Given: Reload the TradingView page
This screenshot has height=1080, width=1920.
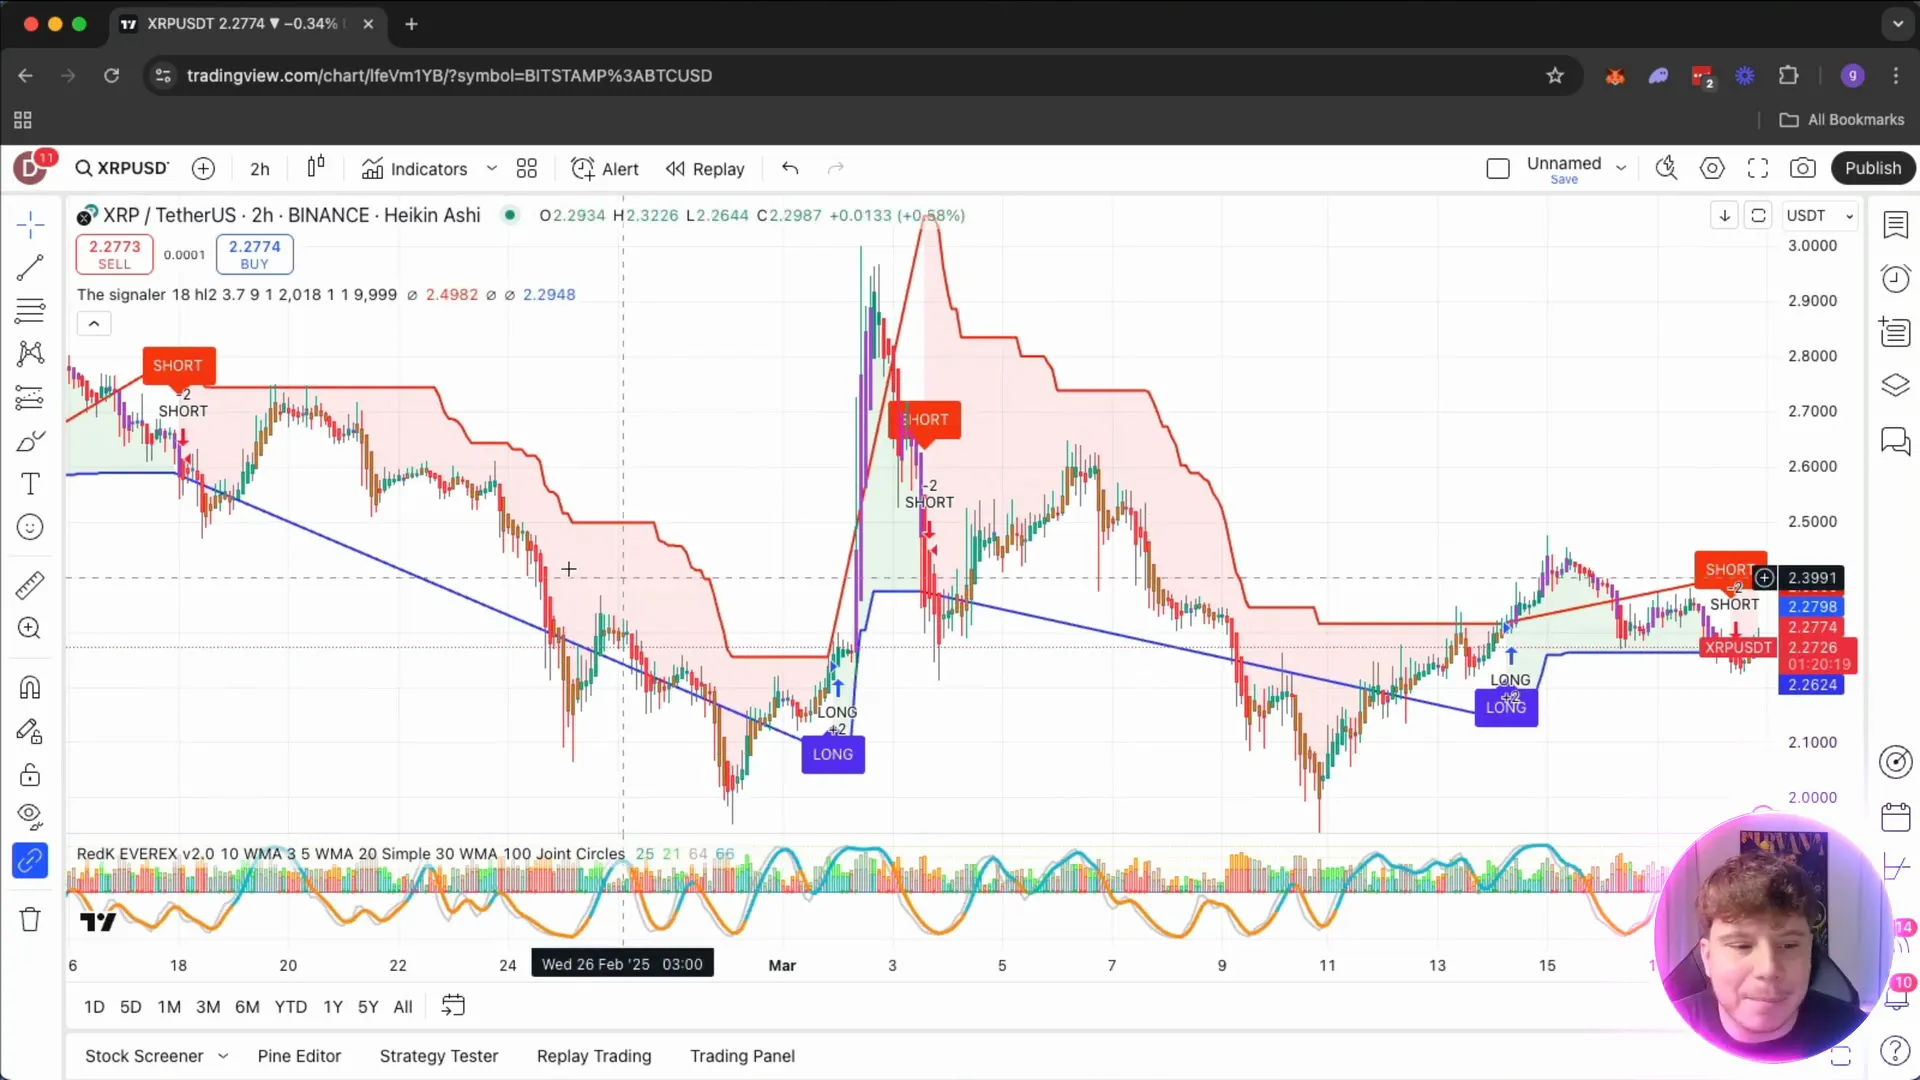Looking at the screenshot, I should tap(112, 75).
